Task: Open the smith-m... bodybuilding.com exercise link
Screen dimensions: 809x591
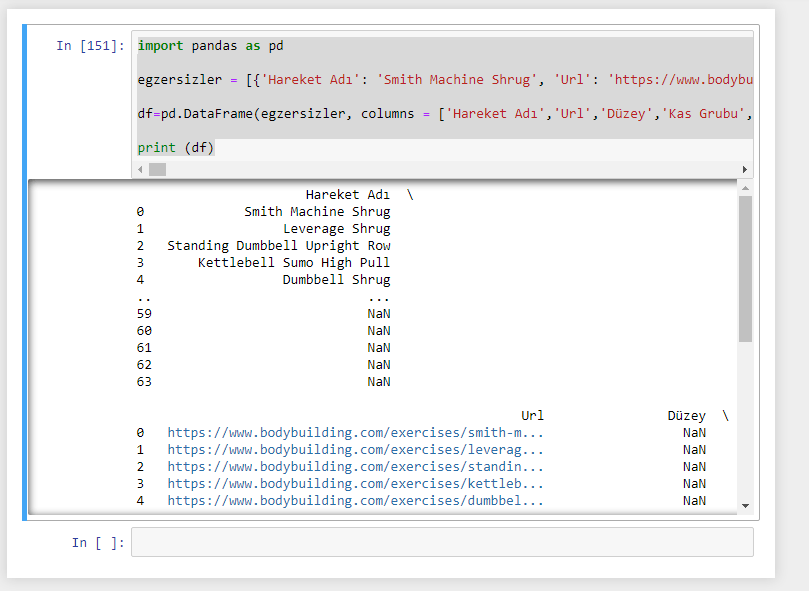Action: coord(355,433)
